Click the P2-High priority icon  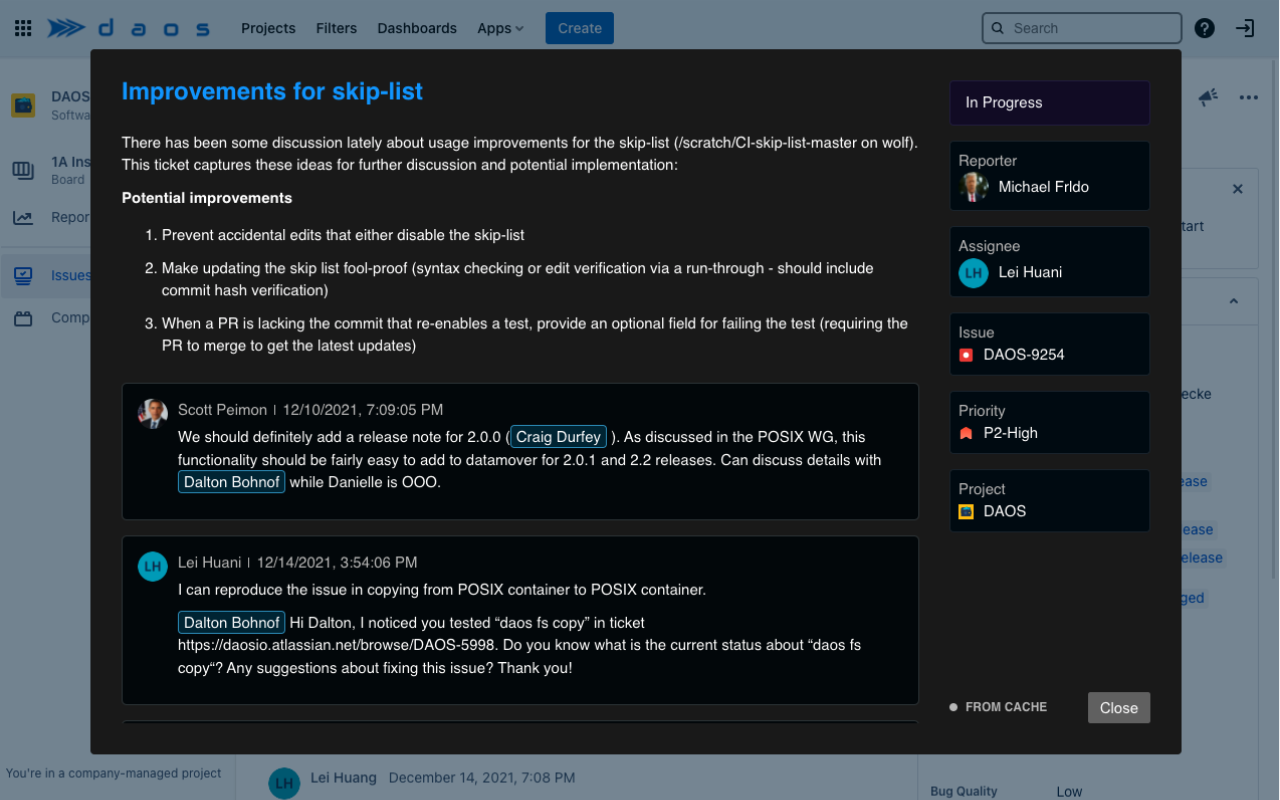(x=966, y=433)
